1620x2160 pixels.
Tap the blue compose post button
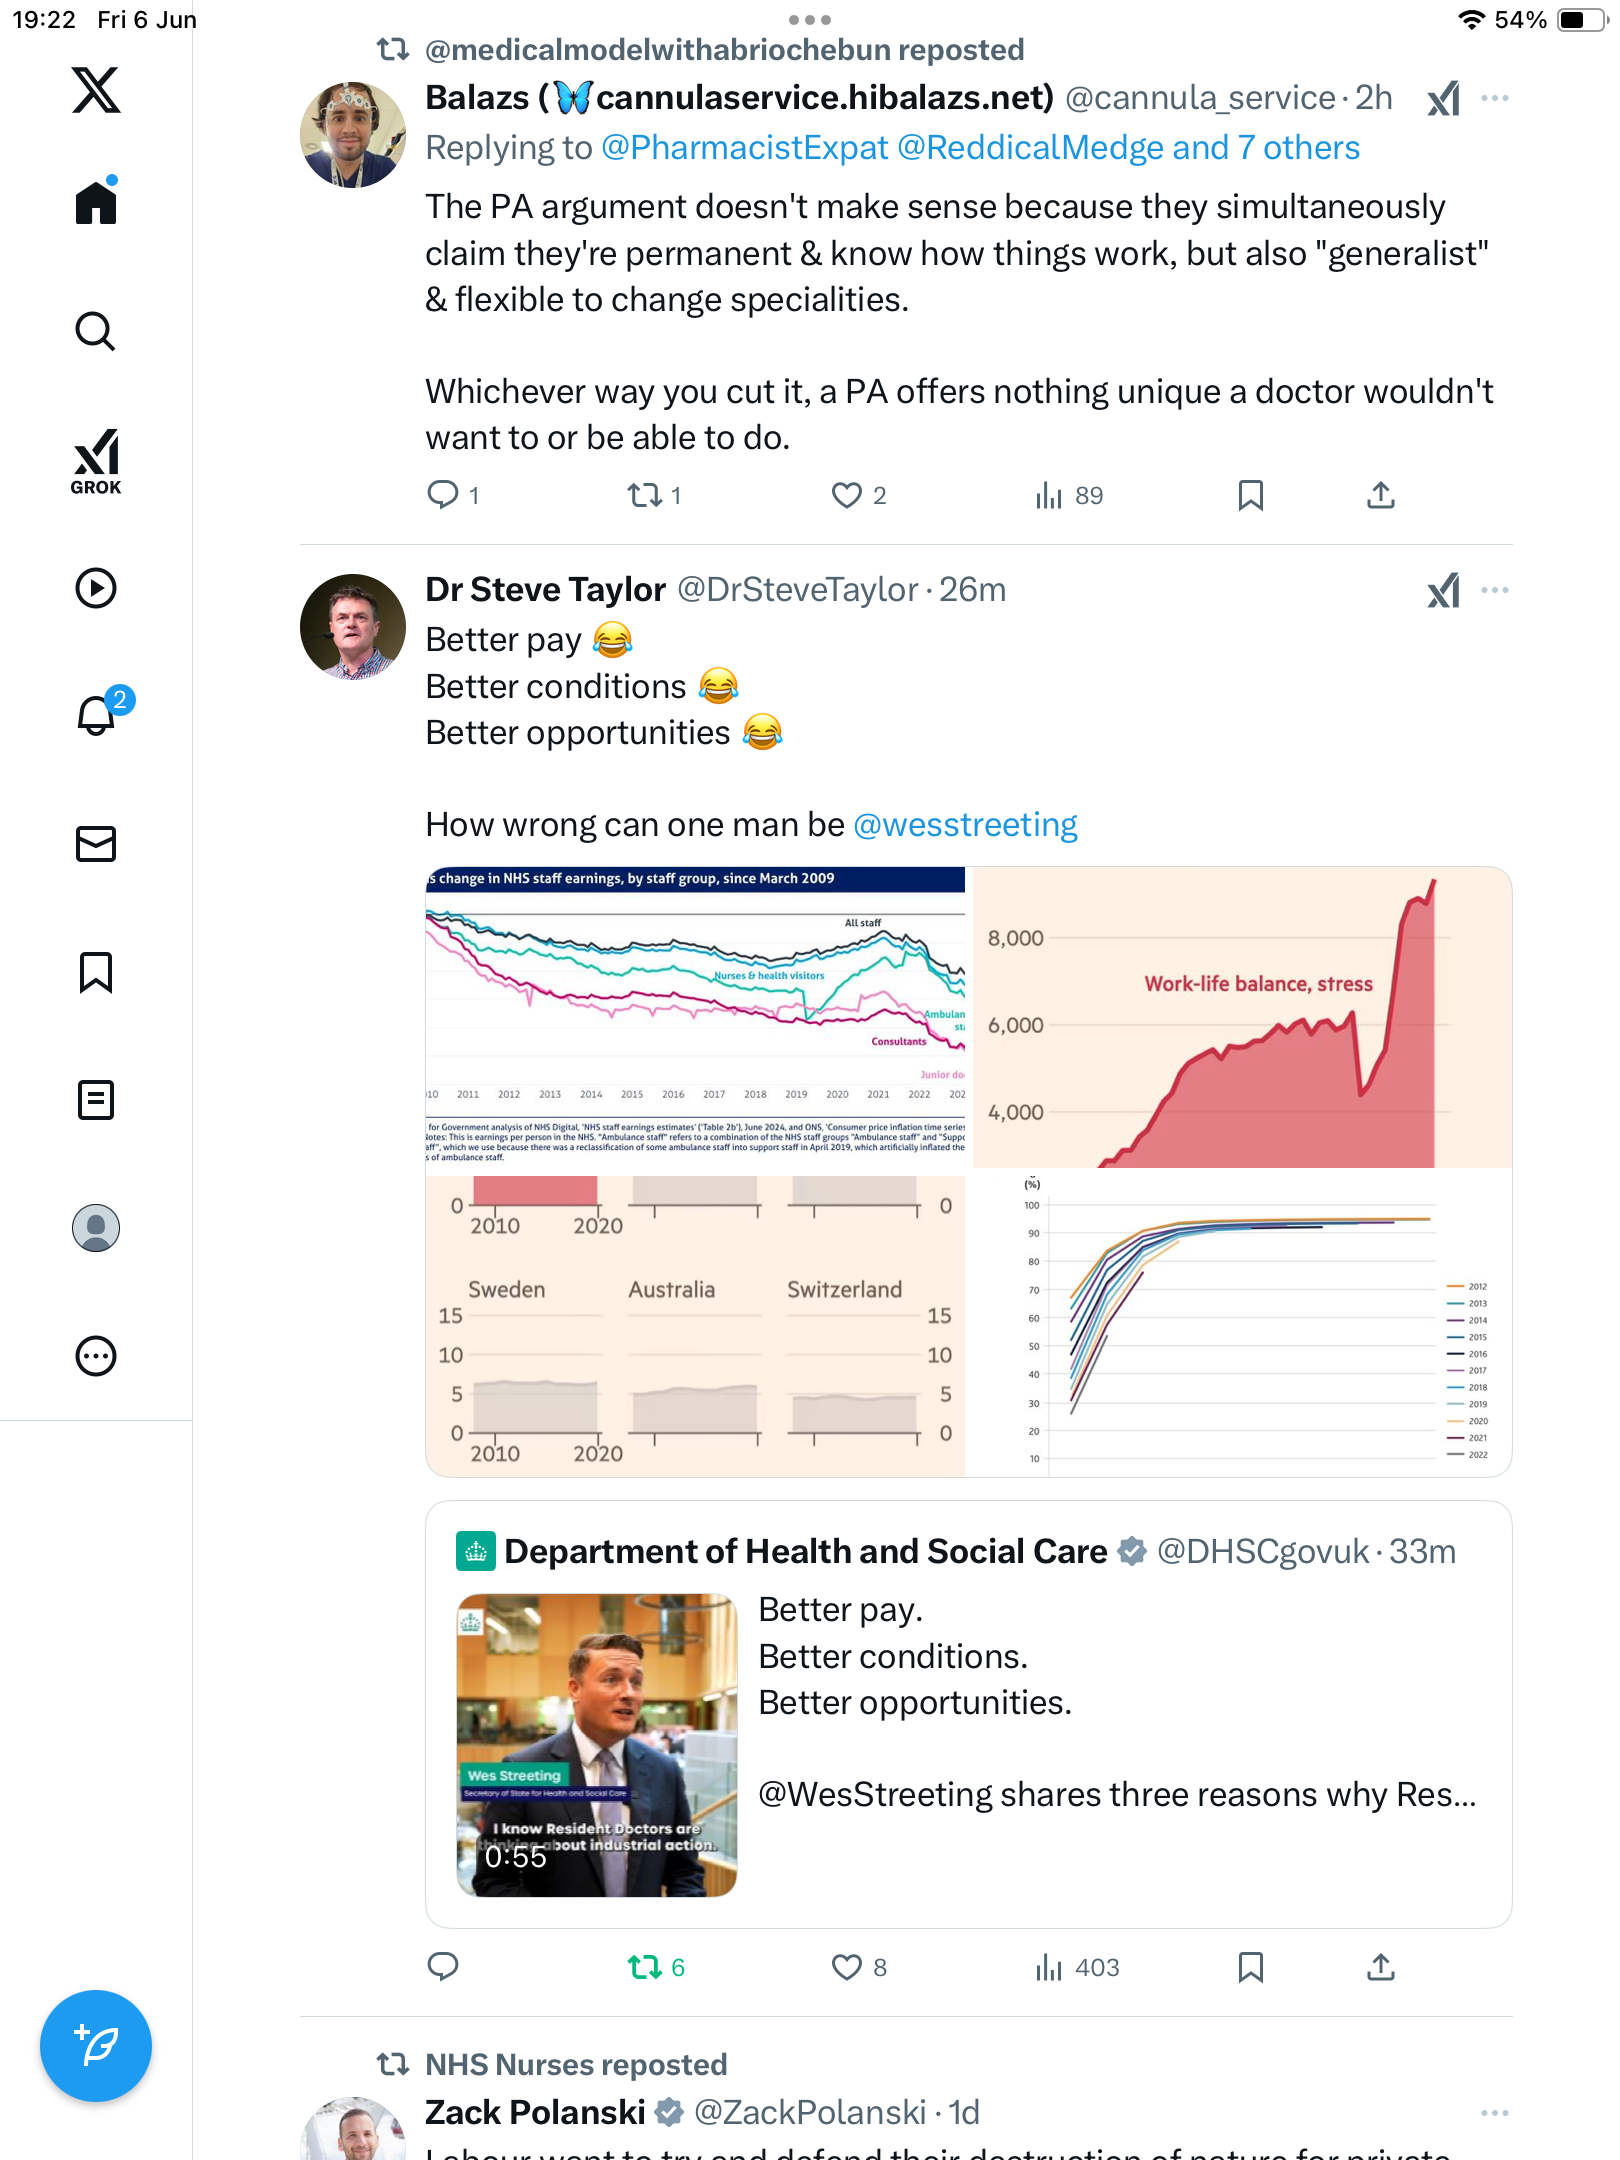pyautogui.click(x=96, y=2046)
